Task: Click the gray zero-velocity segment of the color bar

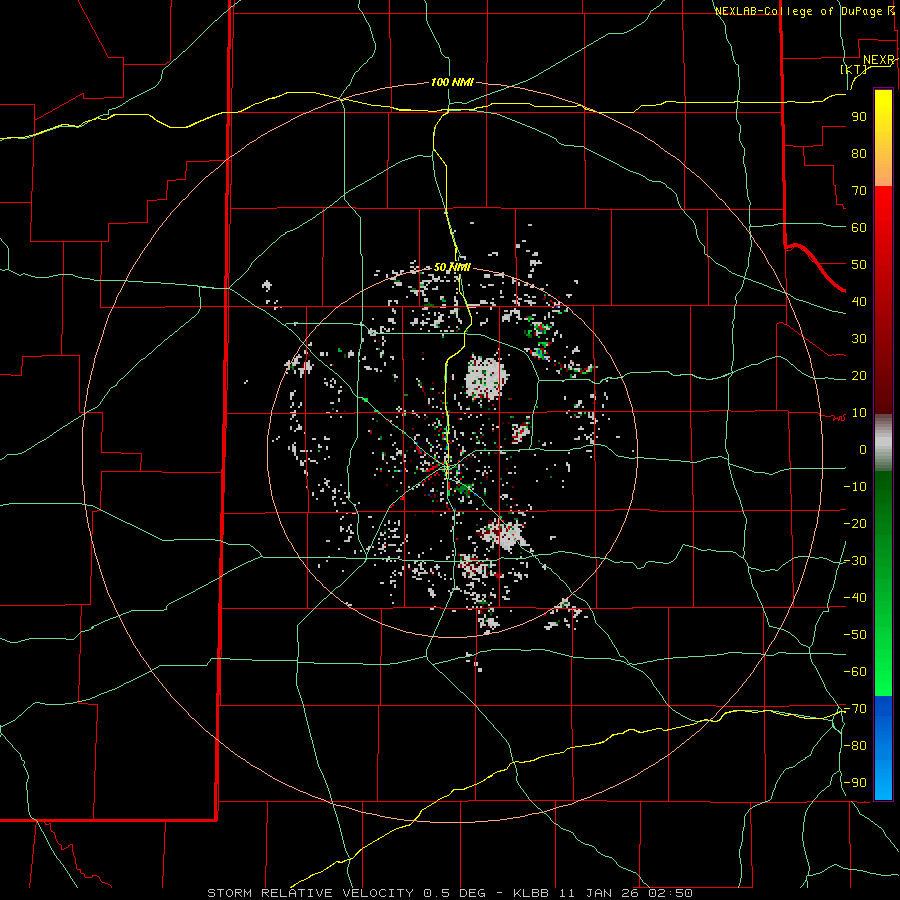Action: [883, 443]
